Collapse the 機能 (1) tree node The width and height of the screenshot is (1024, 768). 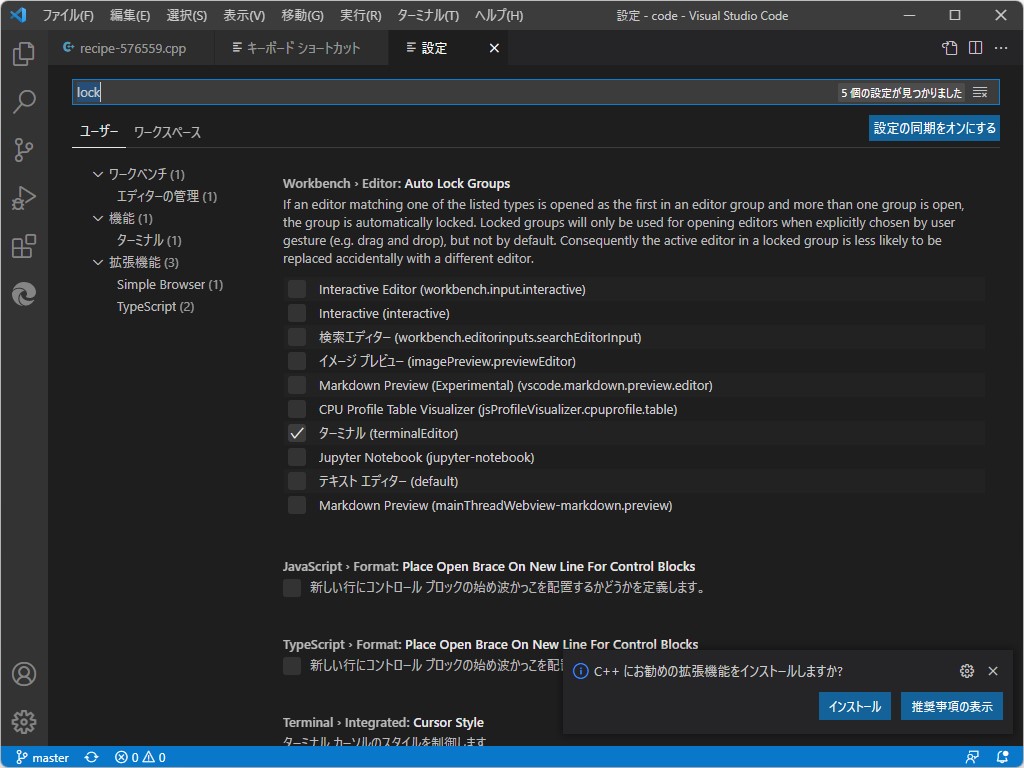click(x=98, y=218)
